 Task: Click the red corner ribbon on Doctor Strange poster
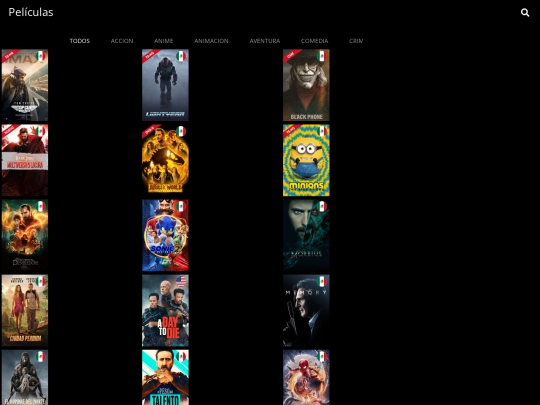pos(9,130)
